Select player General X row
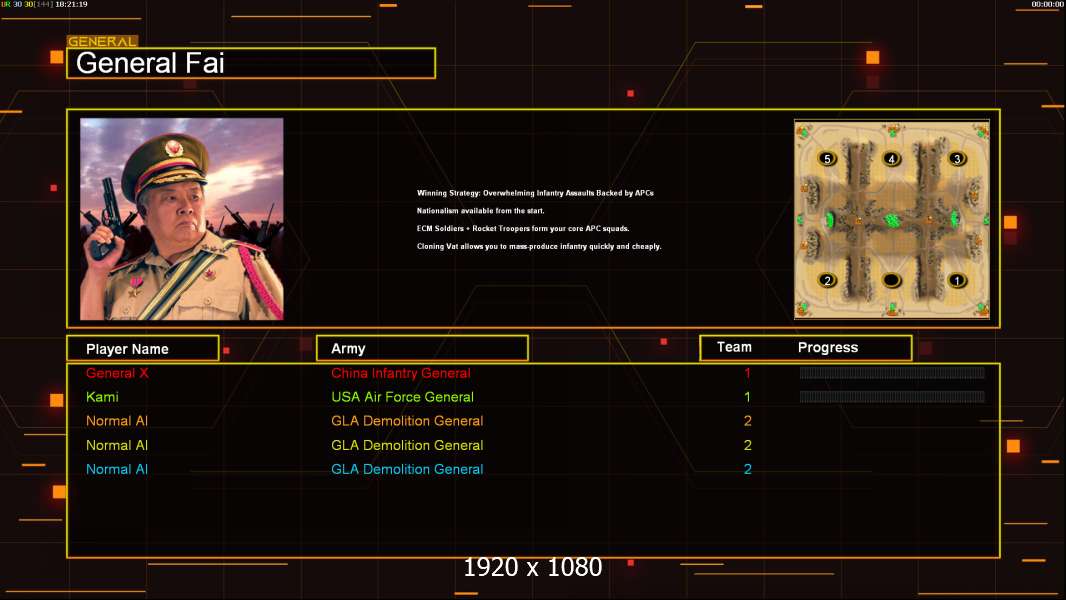The width and height of the screenshot is (1066, 600). (533, 373)
